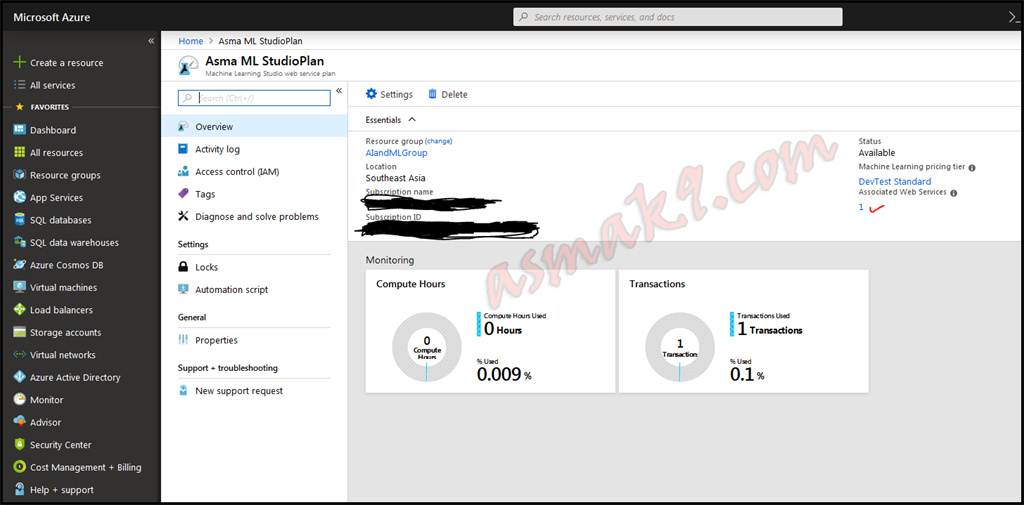Click the Transactions donut chart

coord(680,347)
